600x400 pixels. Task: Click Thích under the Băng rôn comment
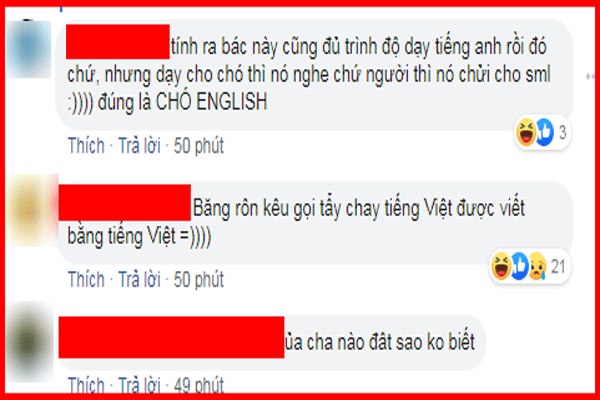(86, 279)
